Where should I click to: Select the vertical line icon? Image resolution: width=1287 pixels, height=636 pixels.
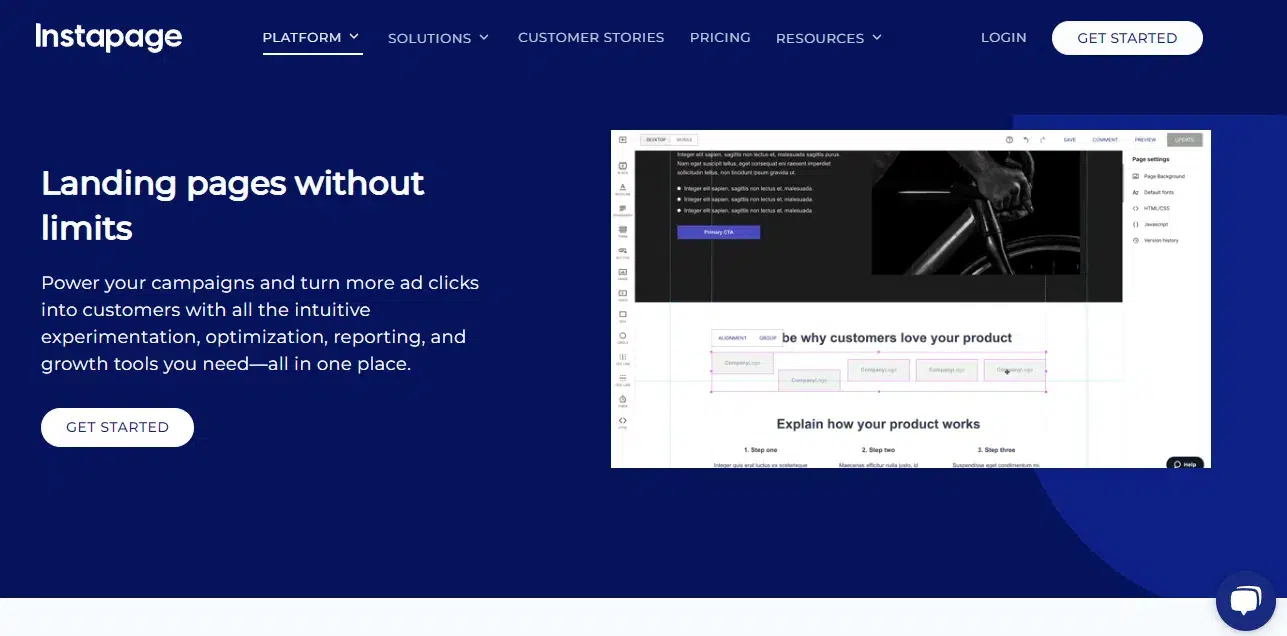coord(622,358)
